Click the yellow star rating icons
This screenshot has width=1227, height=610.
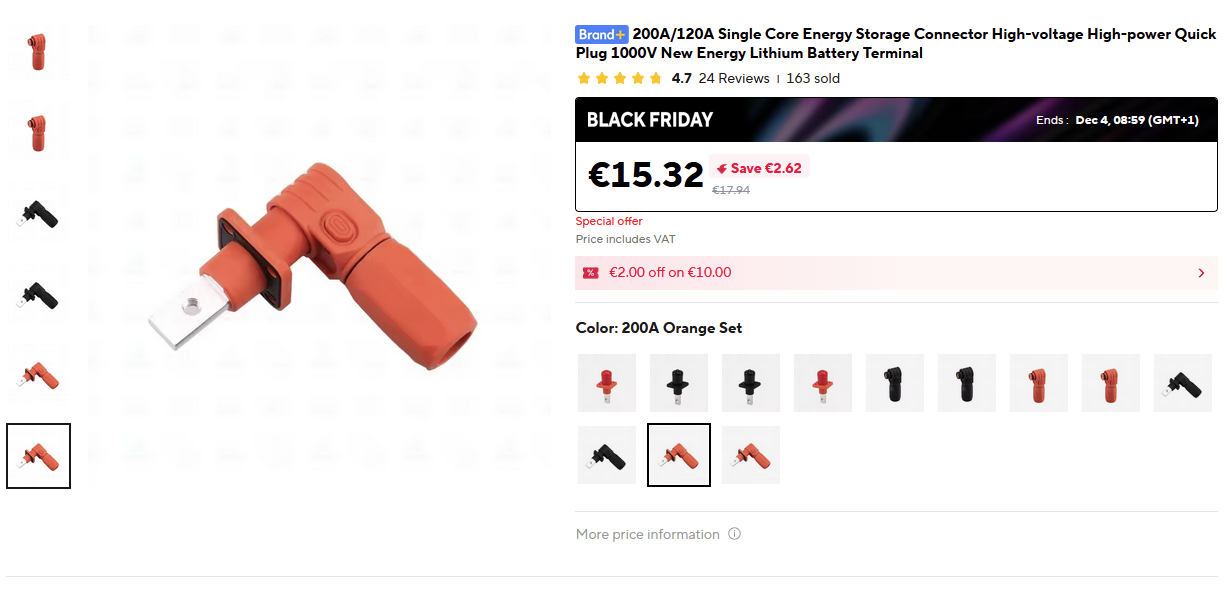[x=619, y=78]
